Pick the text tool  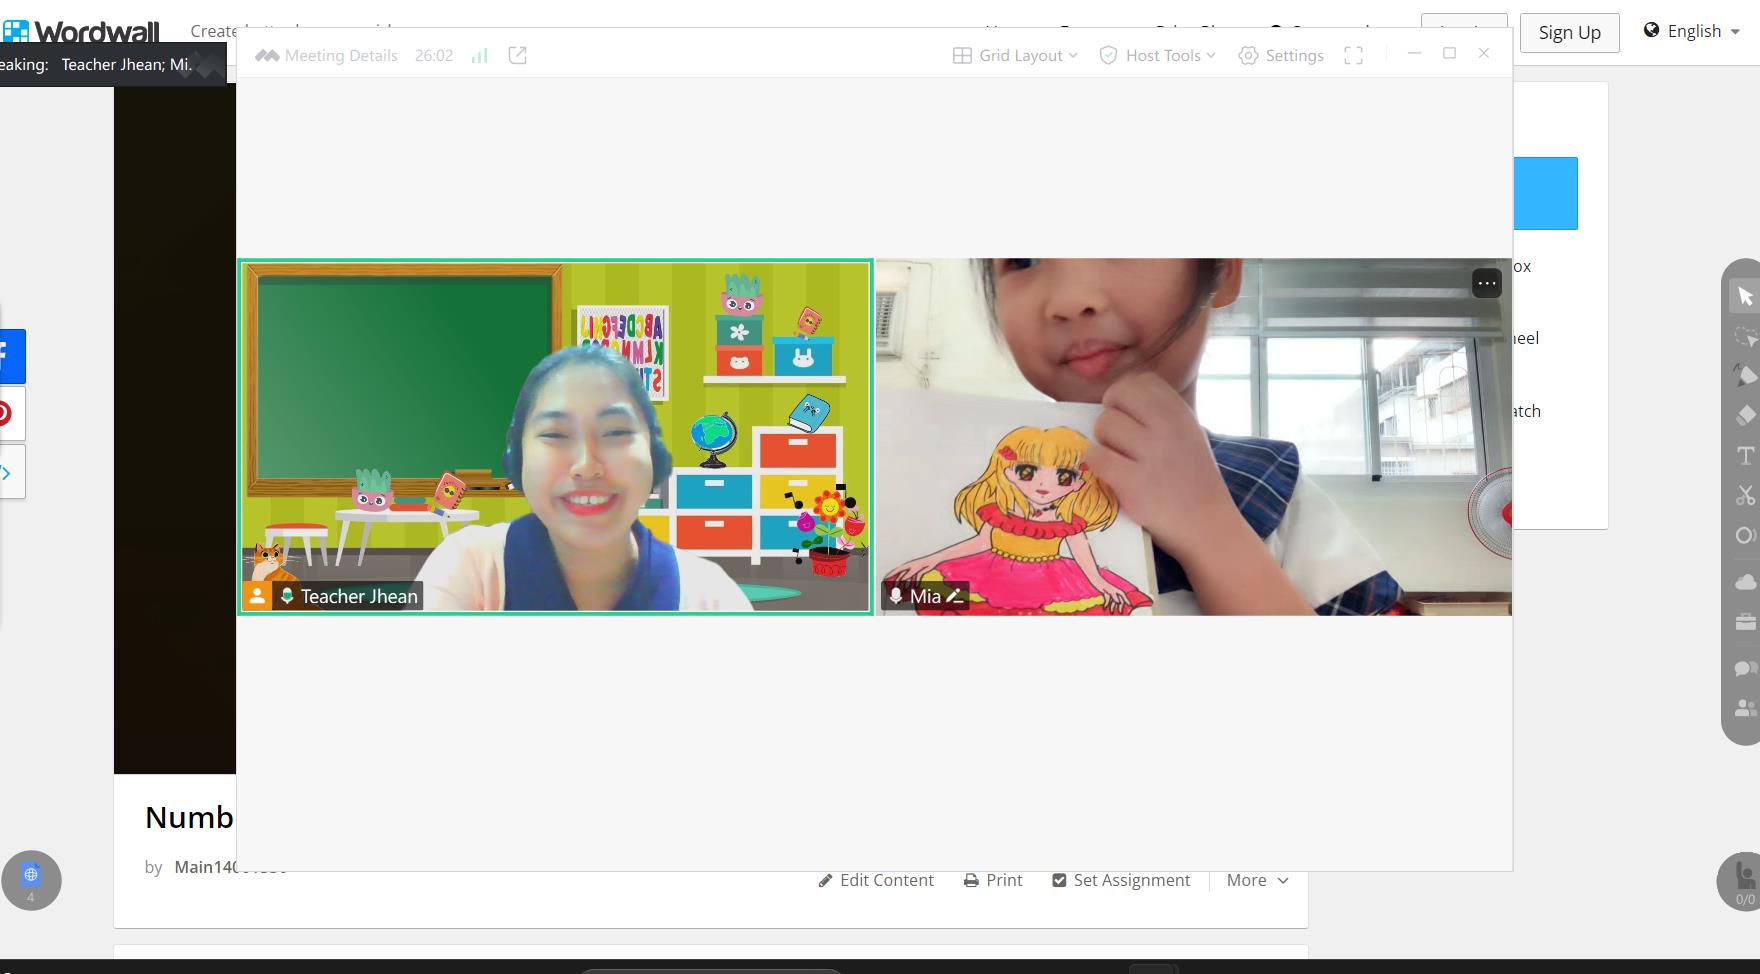[1745, 456]
